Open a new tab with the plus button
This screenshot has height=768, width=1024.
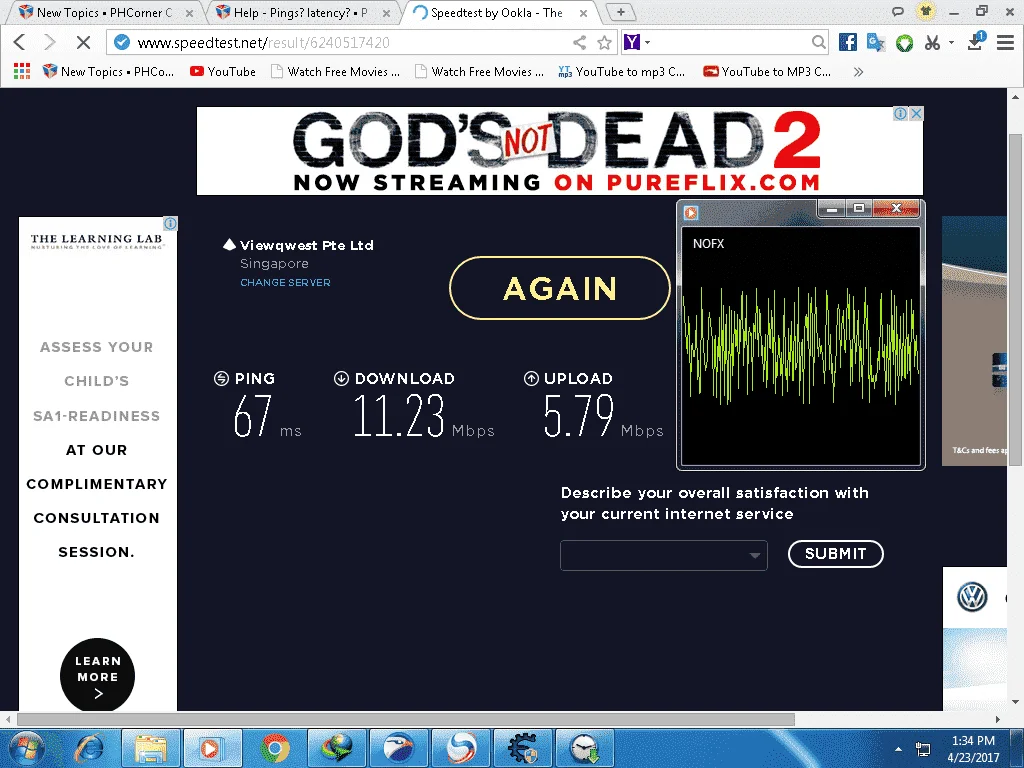tap(620, 12)
